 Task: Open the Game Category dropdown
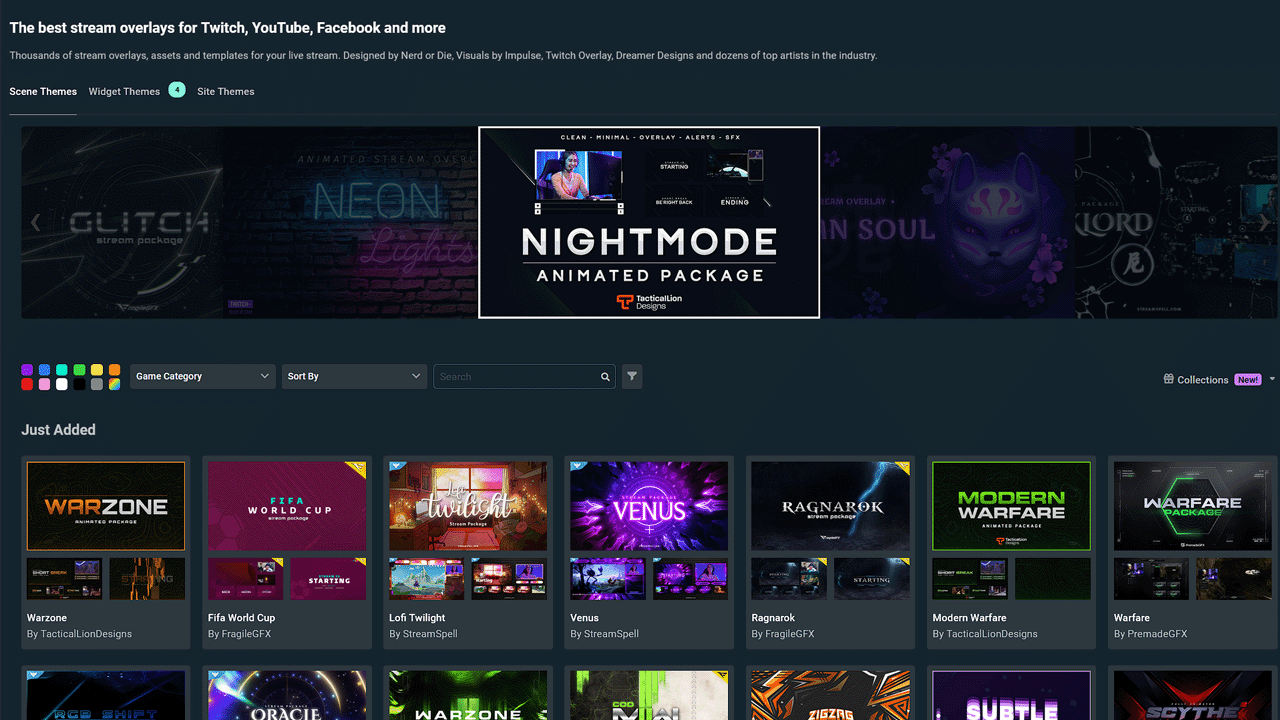click(203, 376)
